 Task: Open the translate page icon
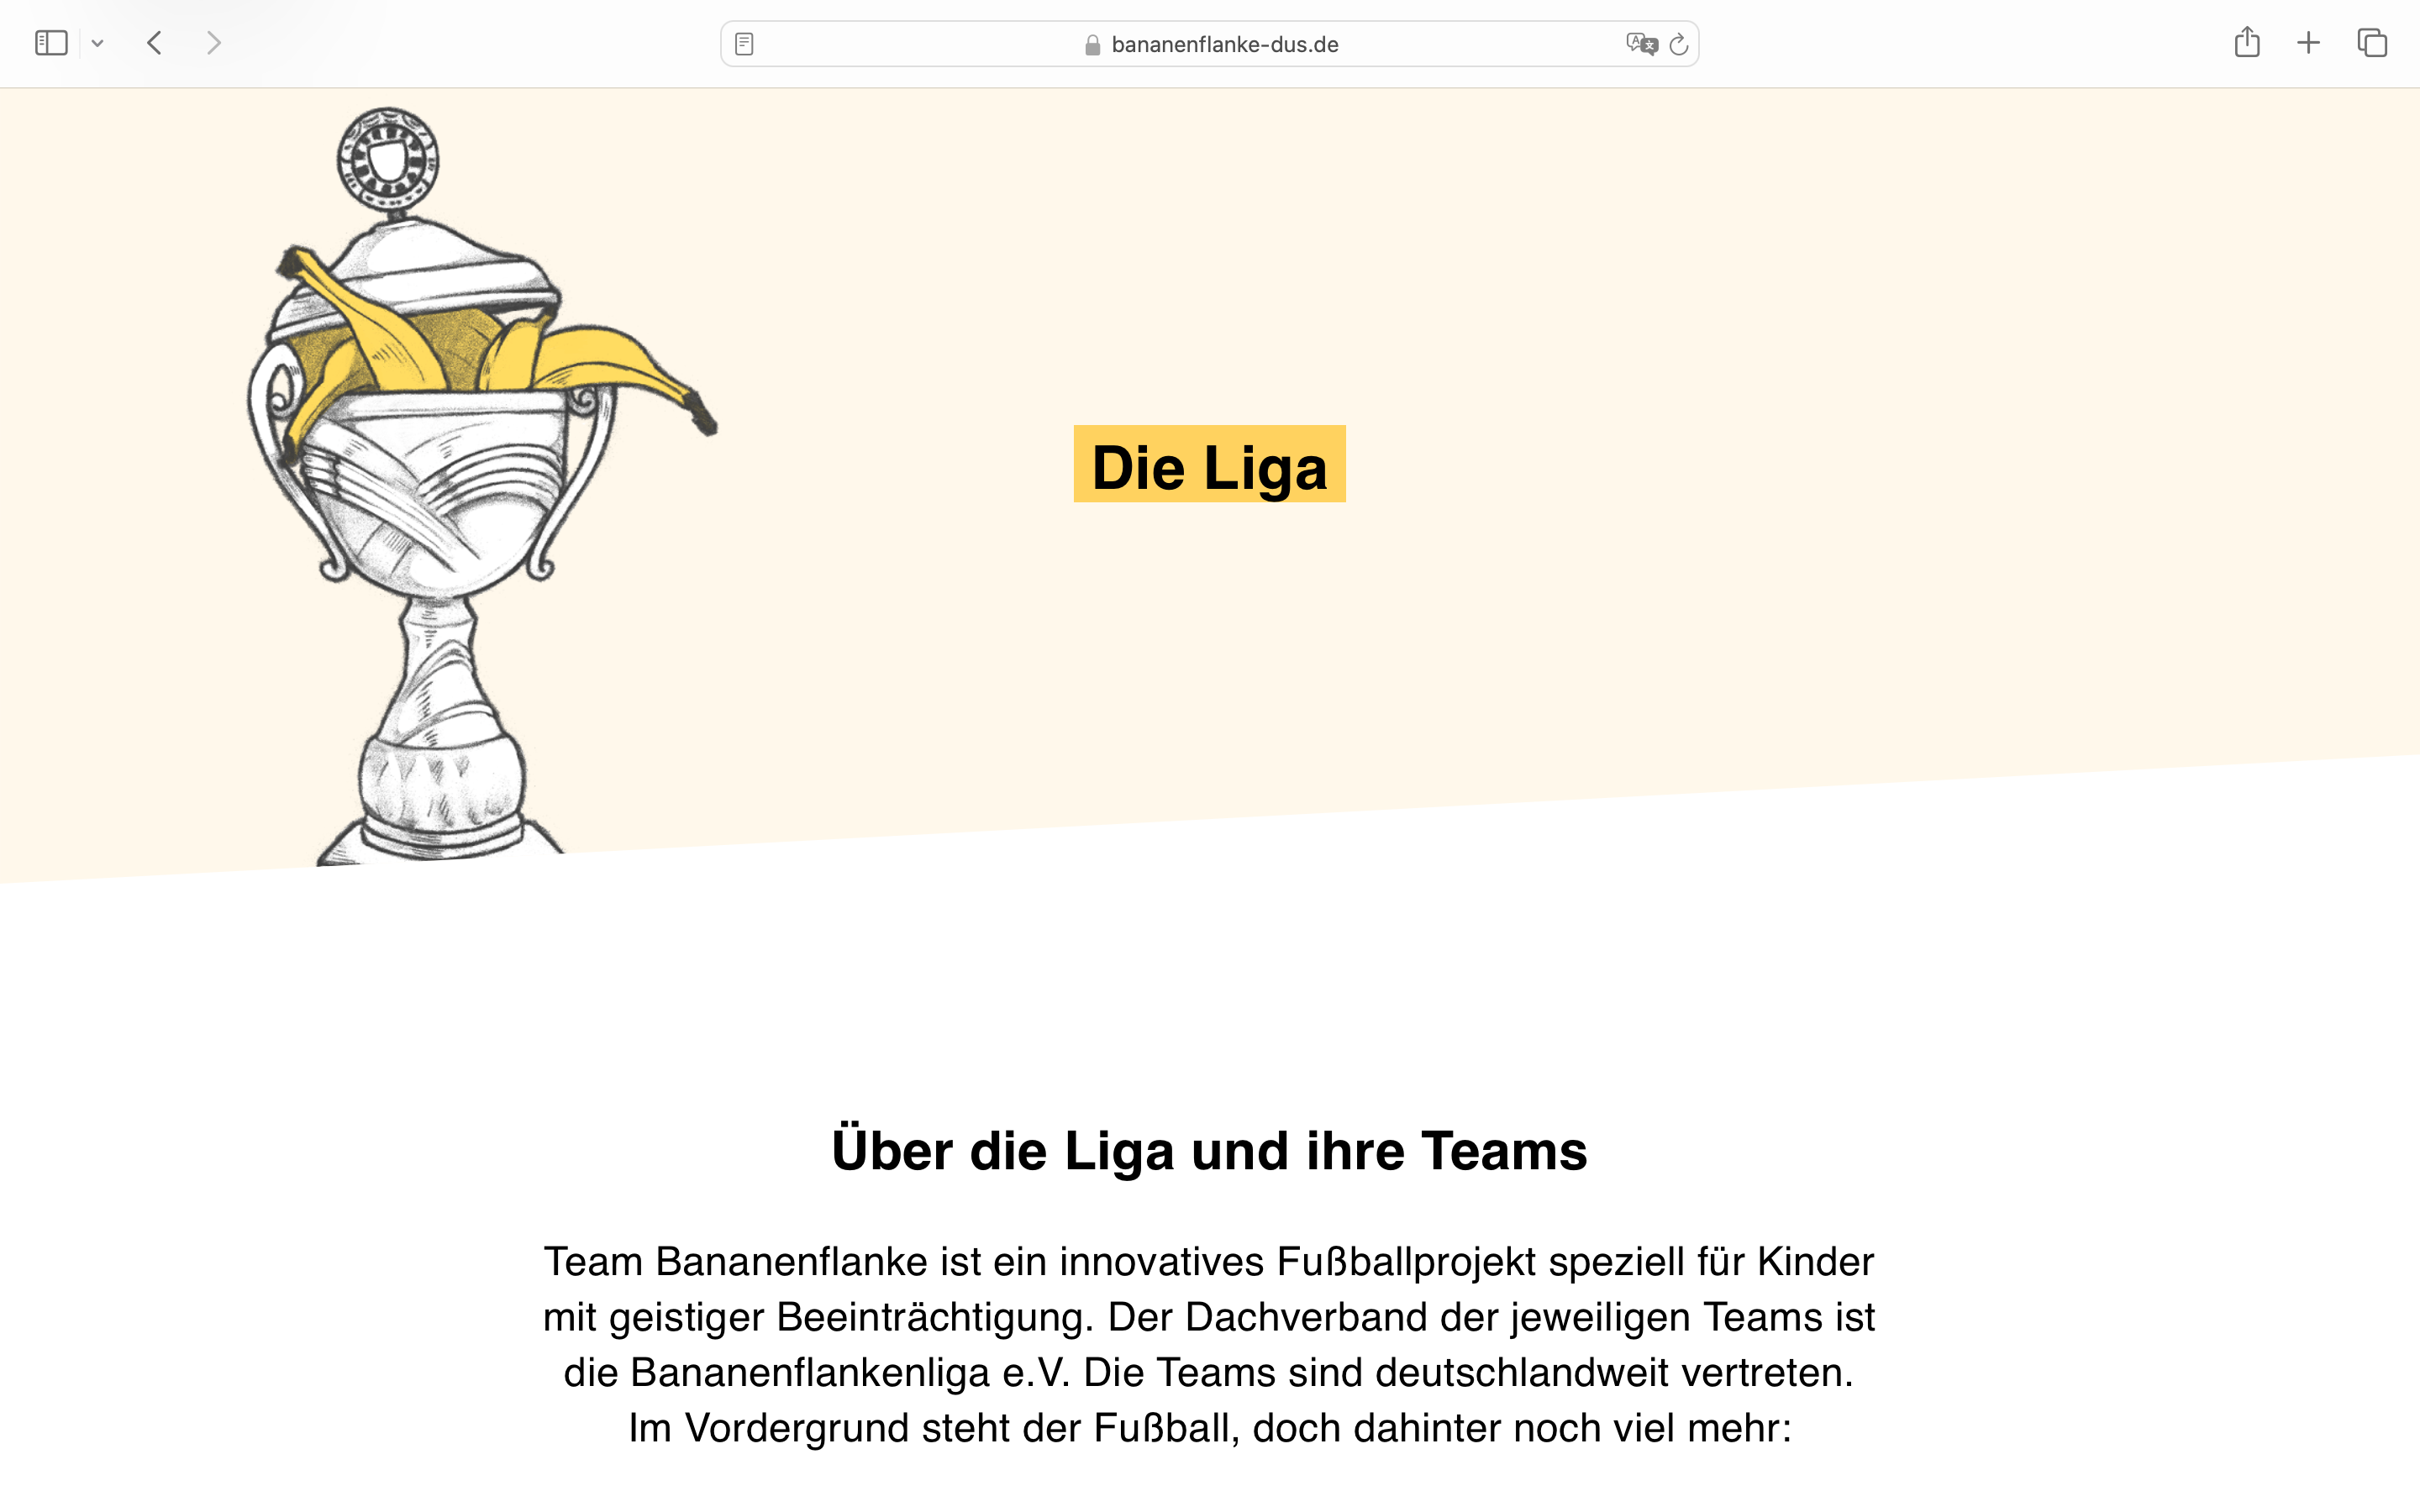coord(1641,44)
